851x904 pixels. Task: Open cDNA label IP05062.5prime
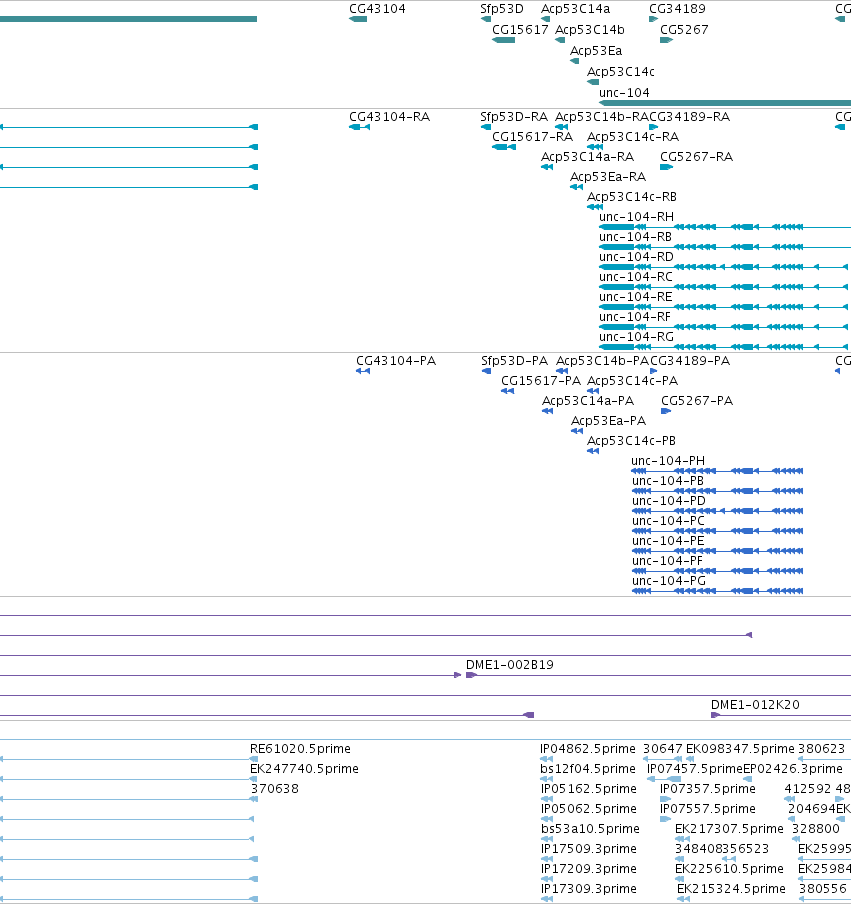coord(589,808)
